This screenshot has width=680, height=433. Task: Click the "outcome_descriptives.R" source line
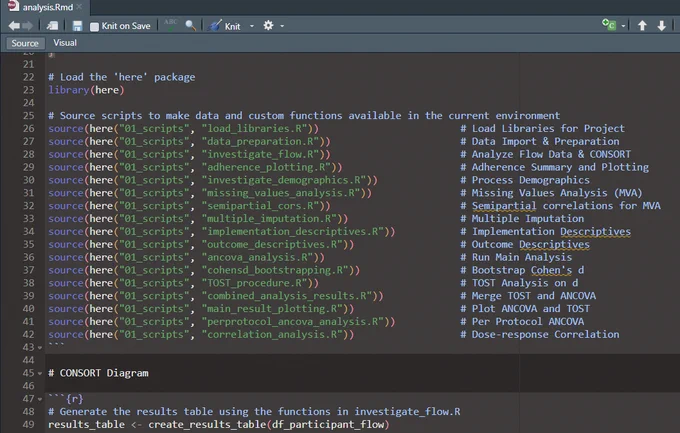pyautogui.click(x=201, y=244)
